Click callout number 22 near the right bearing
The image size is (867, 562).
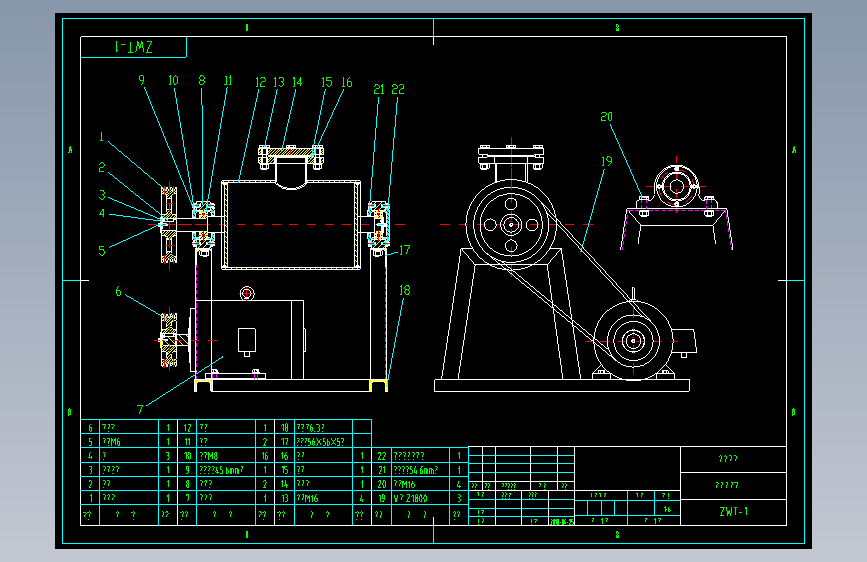(x=398, y=89)
